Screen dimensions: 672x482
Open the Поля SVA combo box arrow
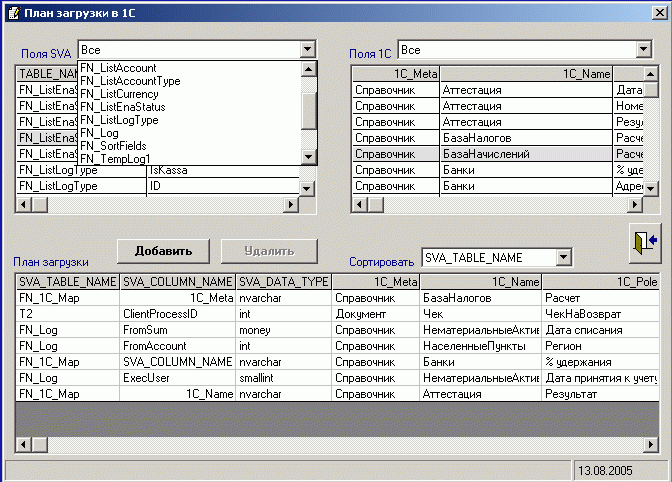tap(307, 49)
